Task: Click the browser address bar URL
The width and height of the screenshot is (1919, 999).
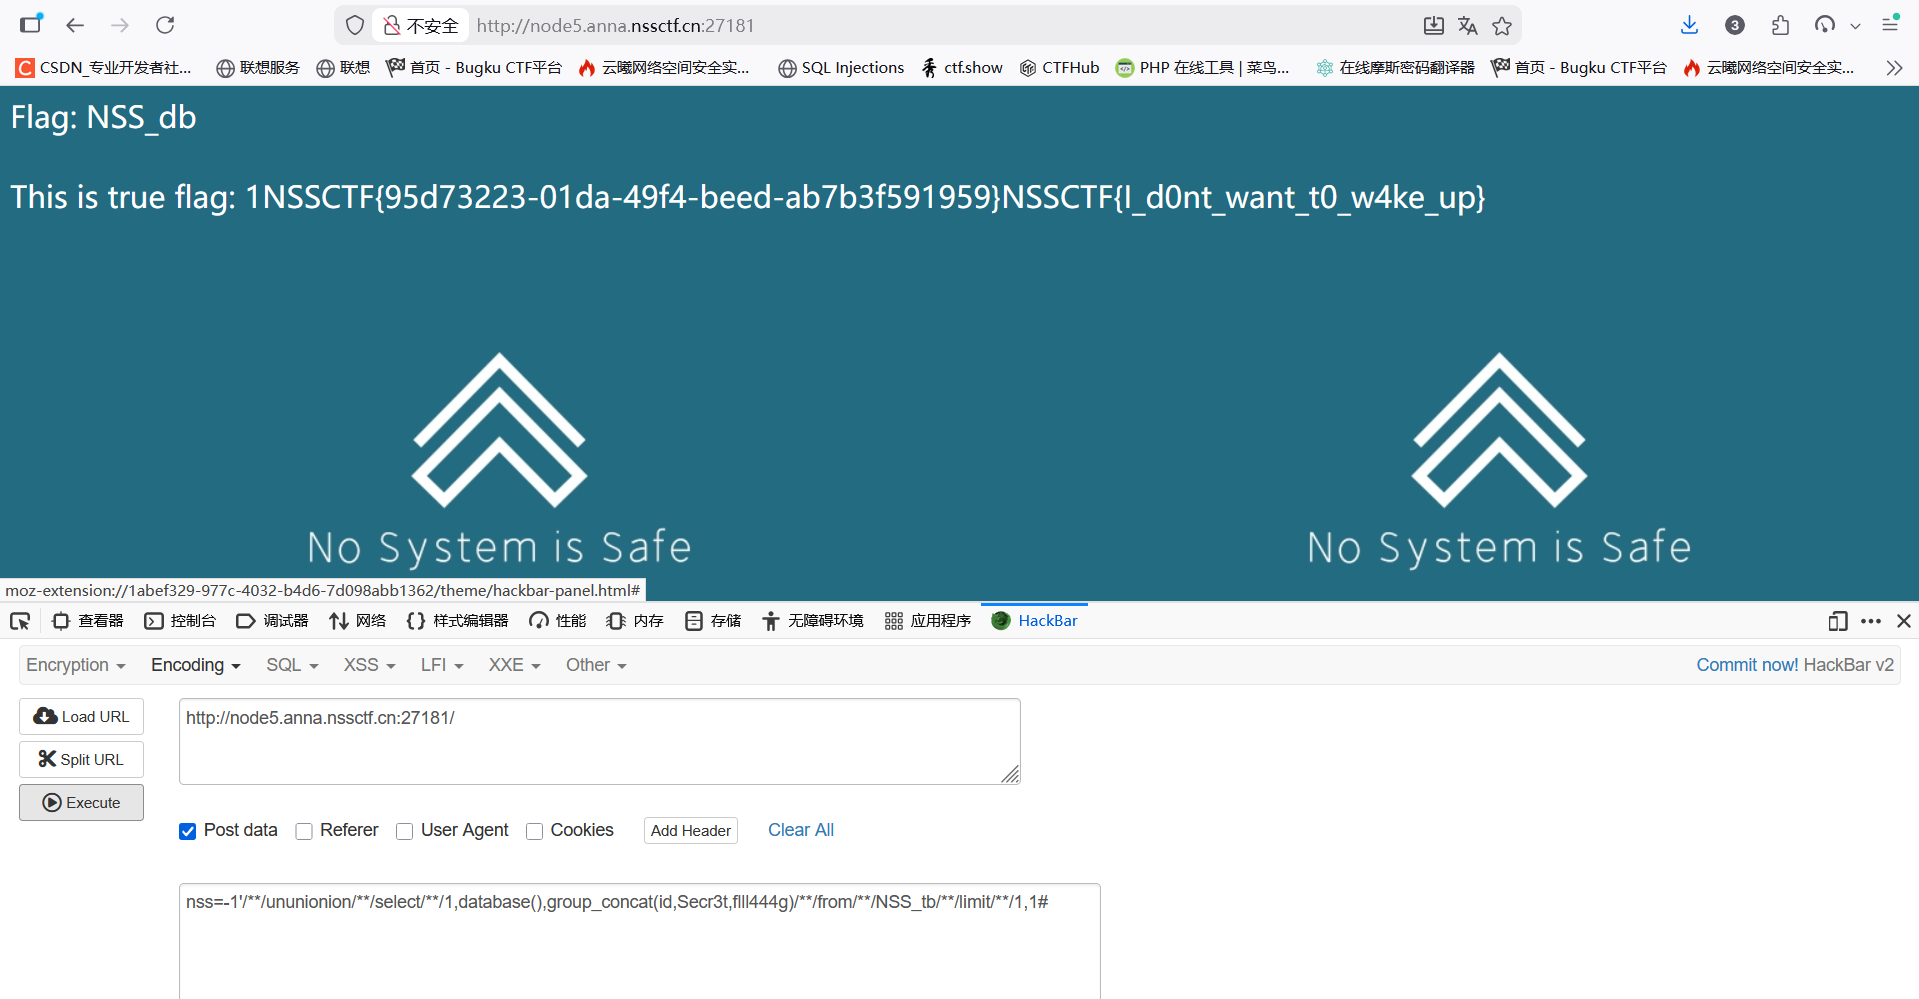Action: click(x=615, y=26)
